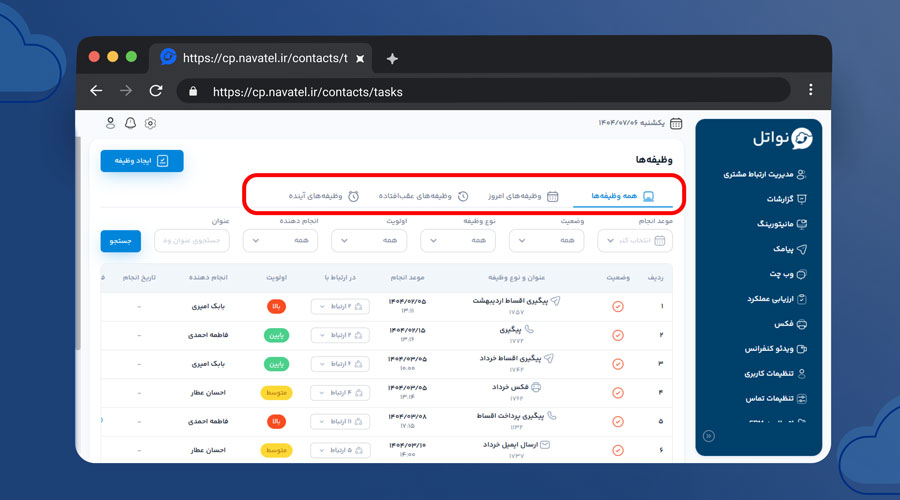
Task: Expand the نوع وظیفه filter dropdown
Action: tap(457, 240)
